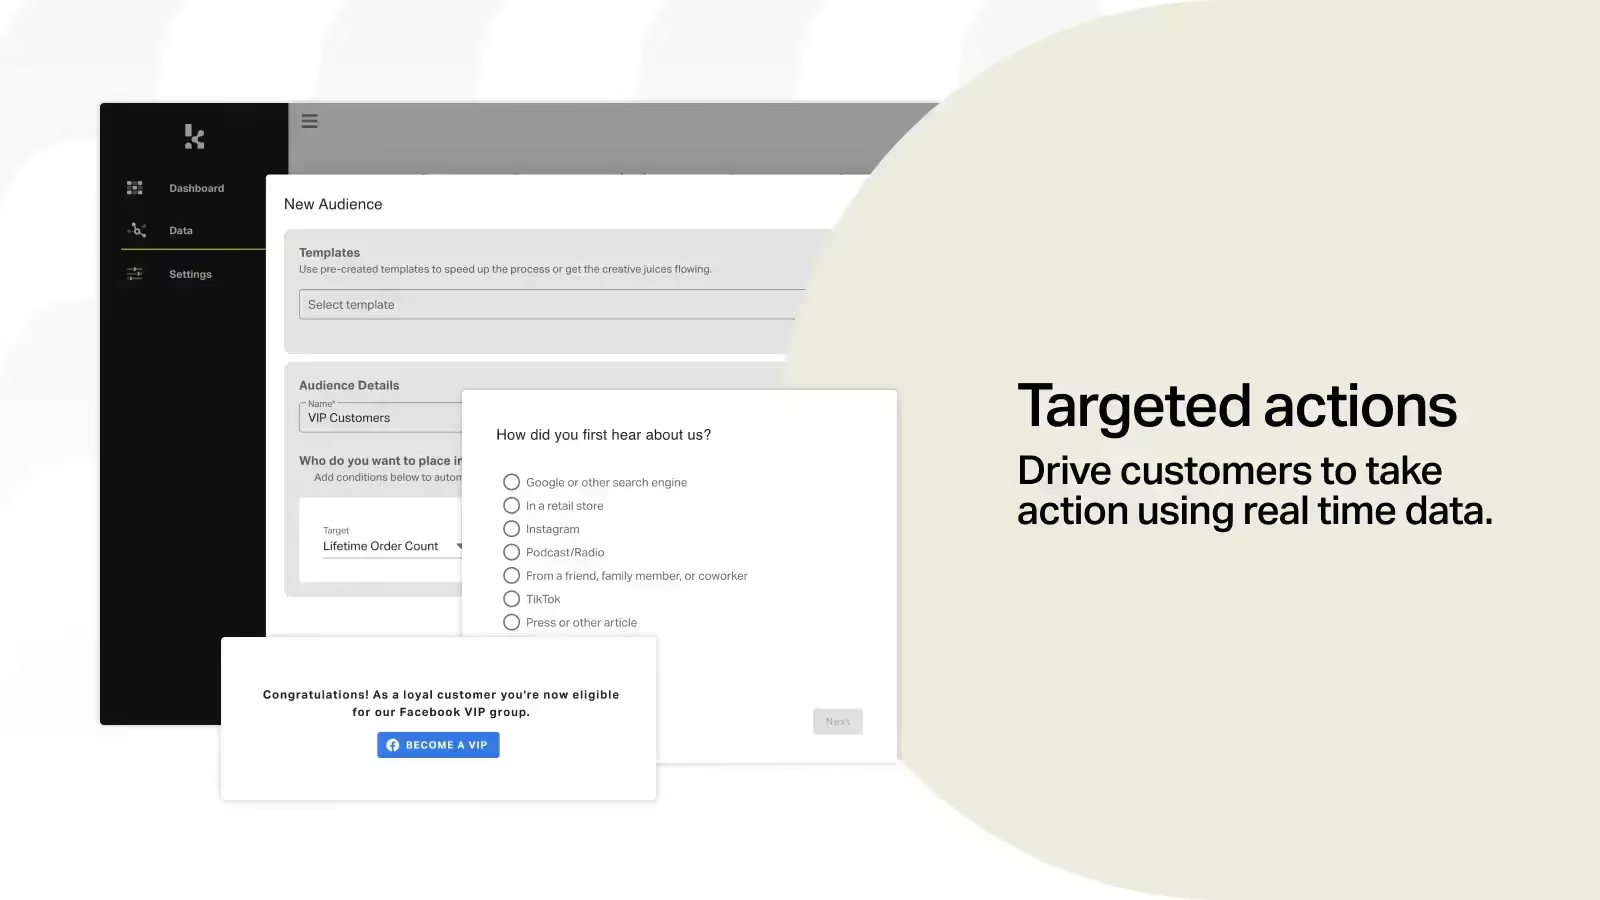Click the Next button in the survey
The width and height of the screenshot is (1600, 900).
pyautogui.click(x=838, y=722)
